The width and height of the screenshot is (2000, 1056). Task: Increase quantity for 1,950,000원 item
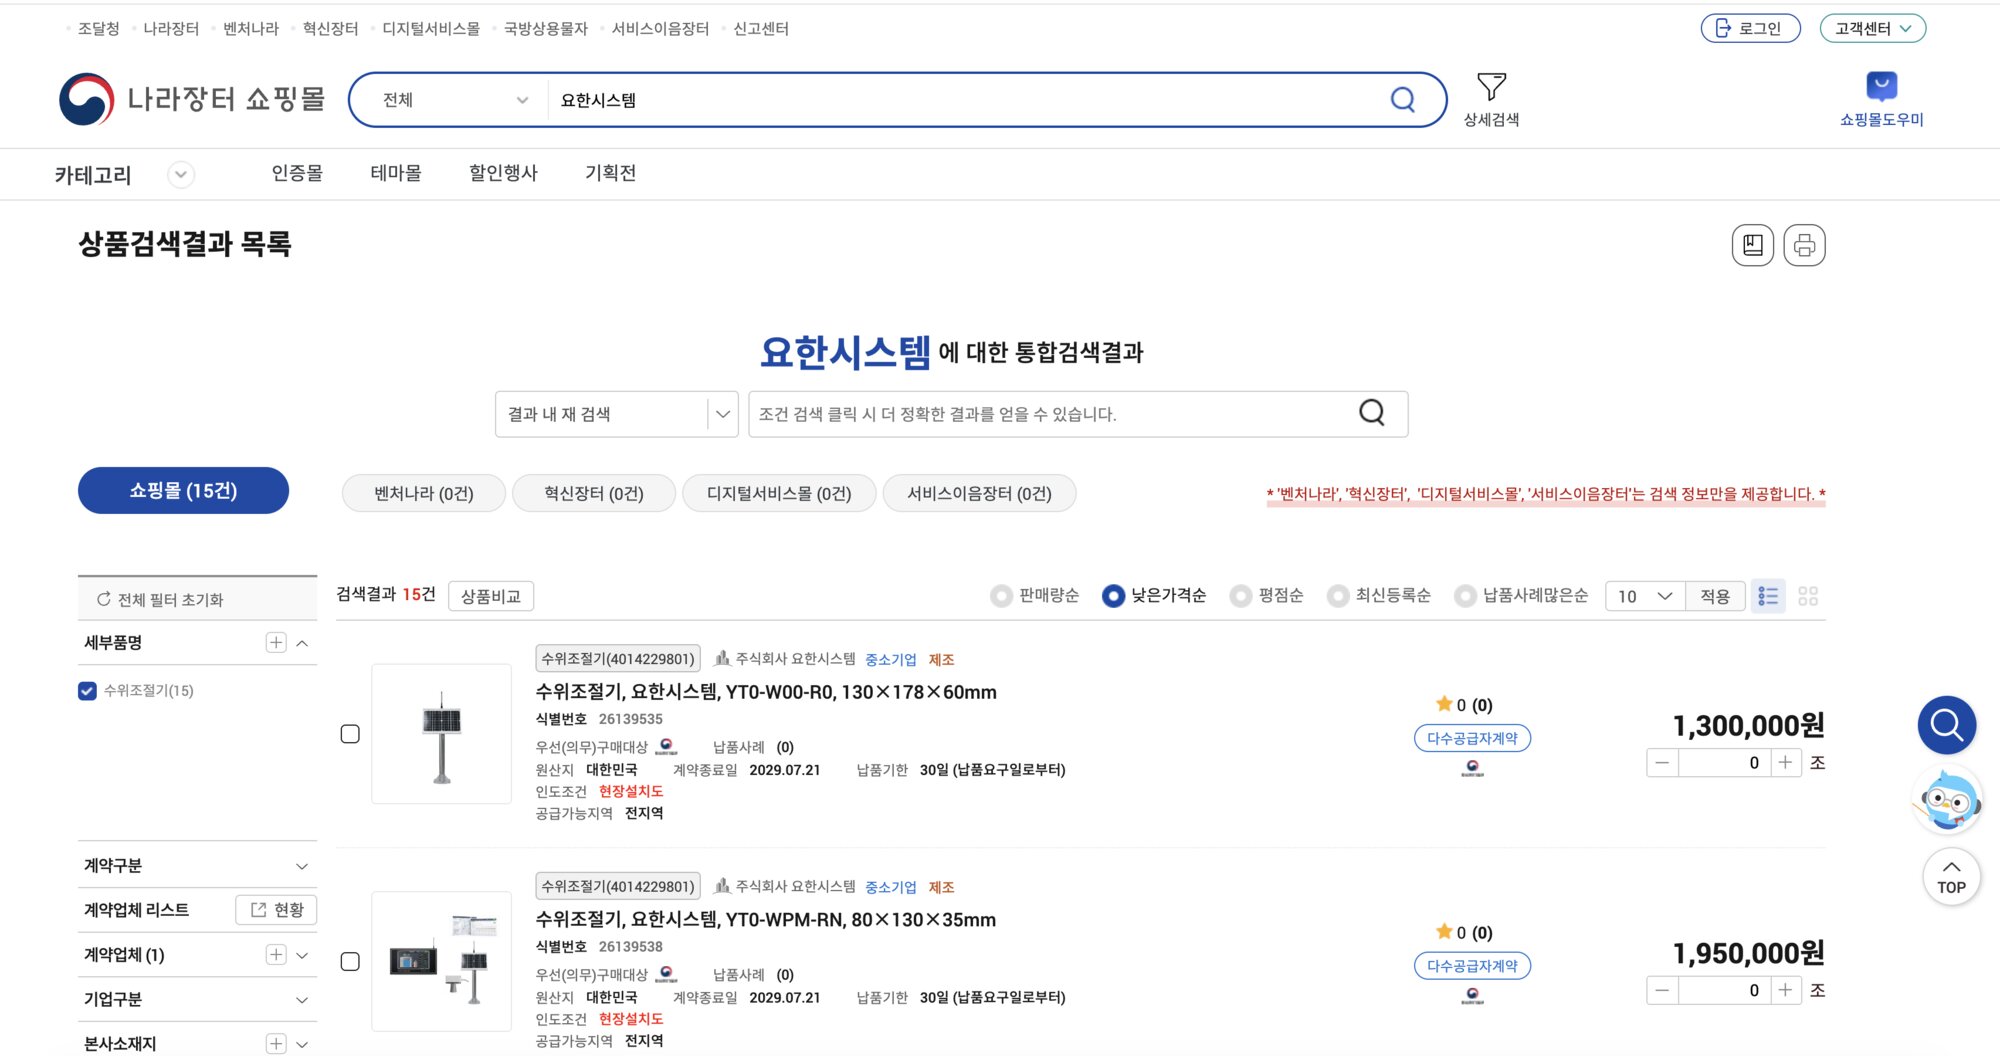1785,990
